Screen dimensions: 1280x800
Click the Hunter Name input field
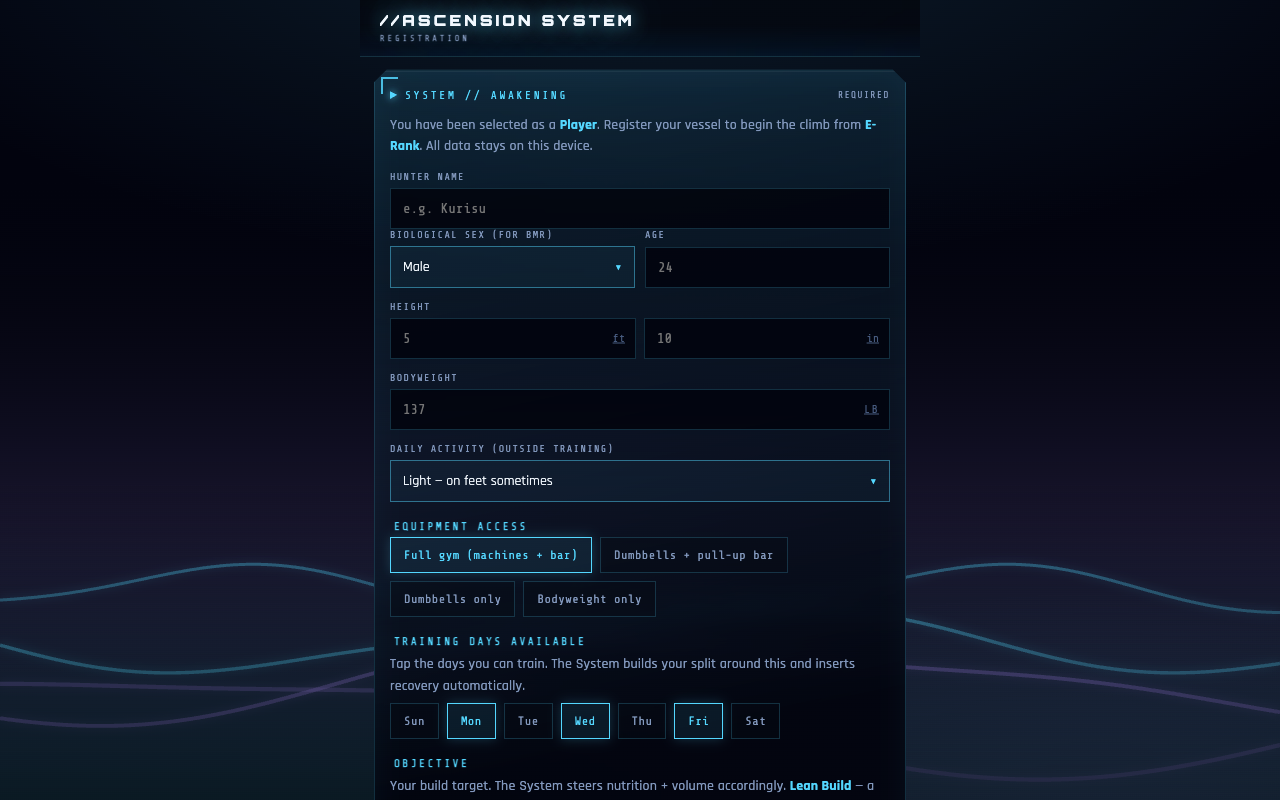coord(639,208)
